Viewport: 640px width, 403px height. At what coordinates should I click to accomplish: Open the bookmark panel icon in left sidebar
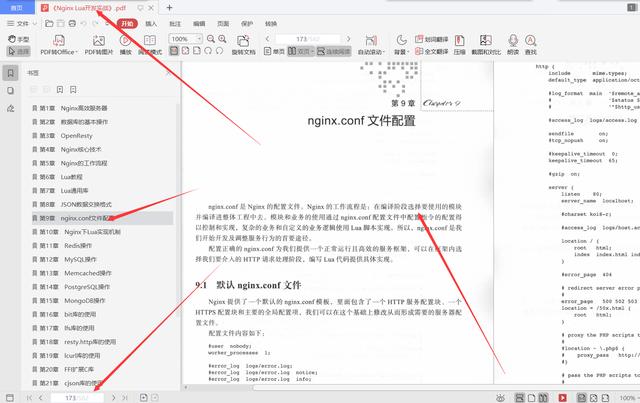(11, 73)
